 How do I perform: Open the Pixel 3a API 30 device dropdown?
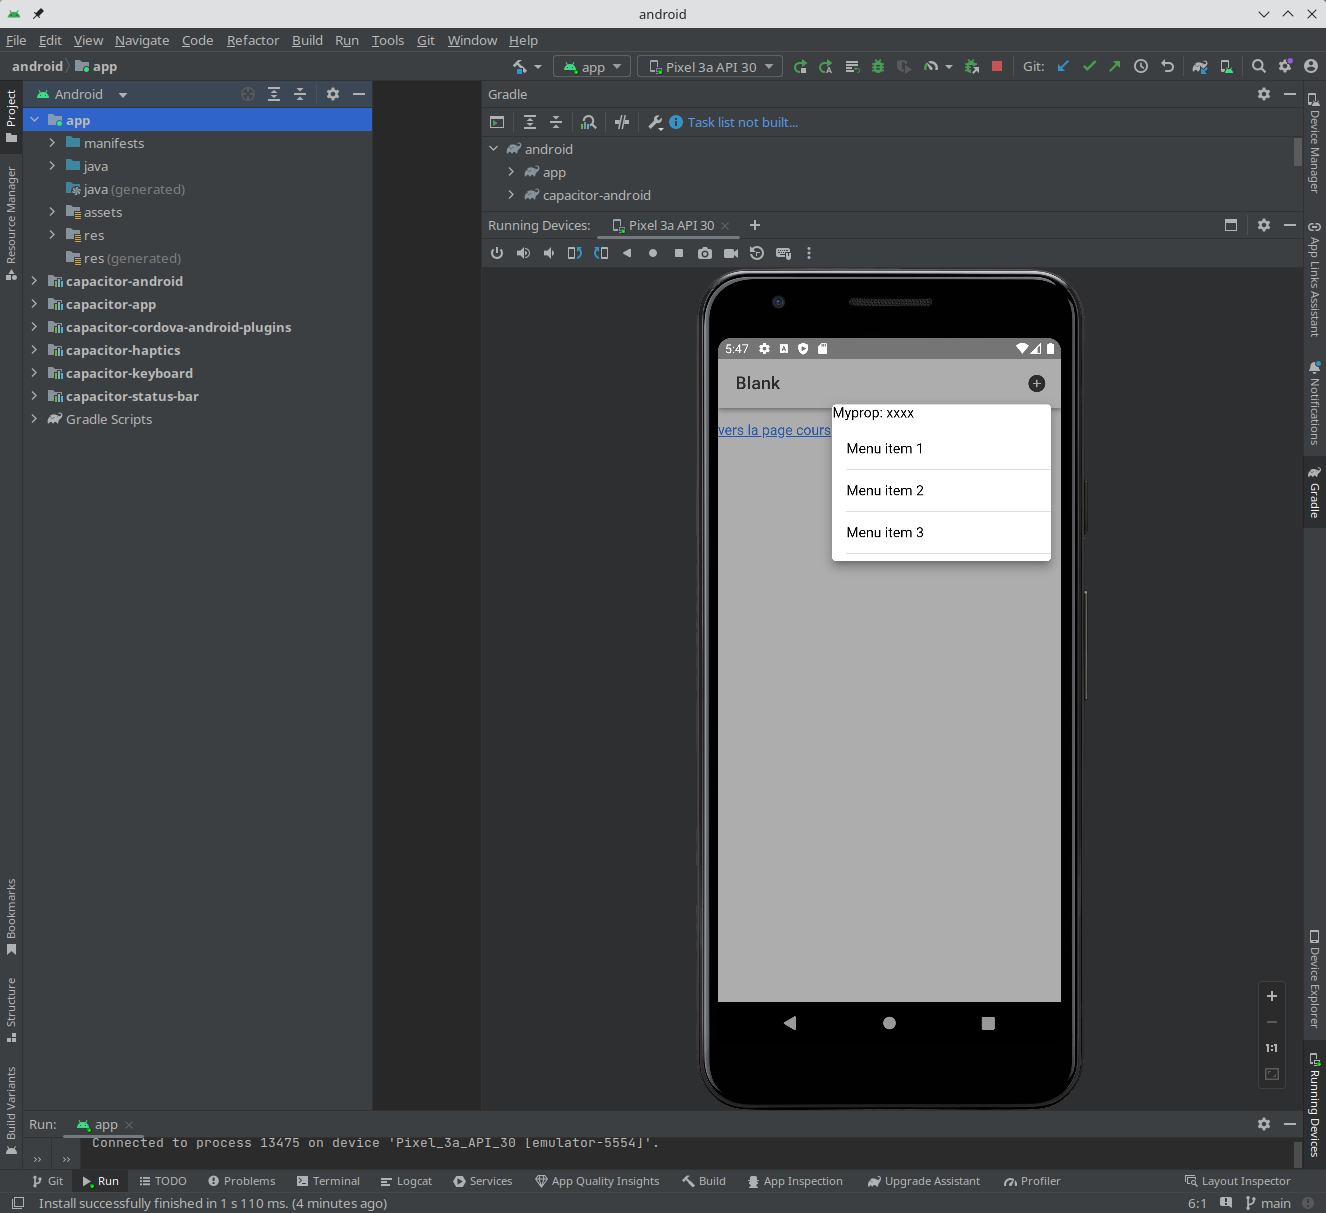point(710,67)
